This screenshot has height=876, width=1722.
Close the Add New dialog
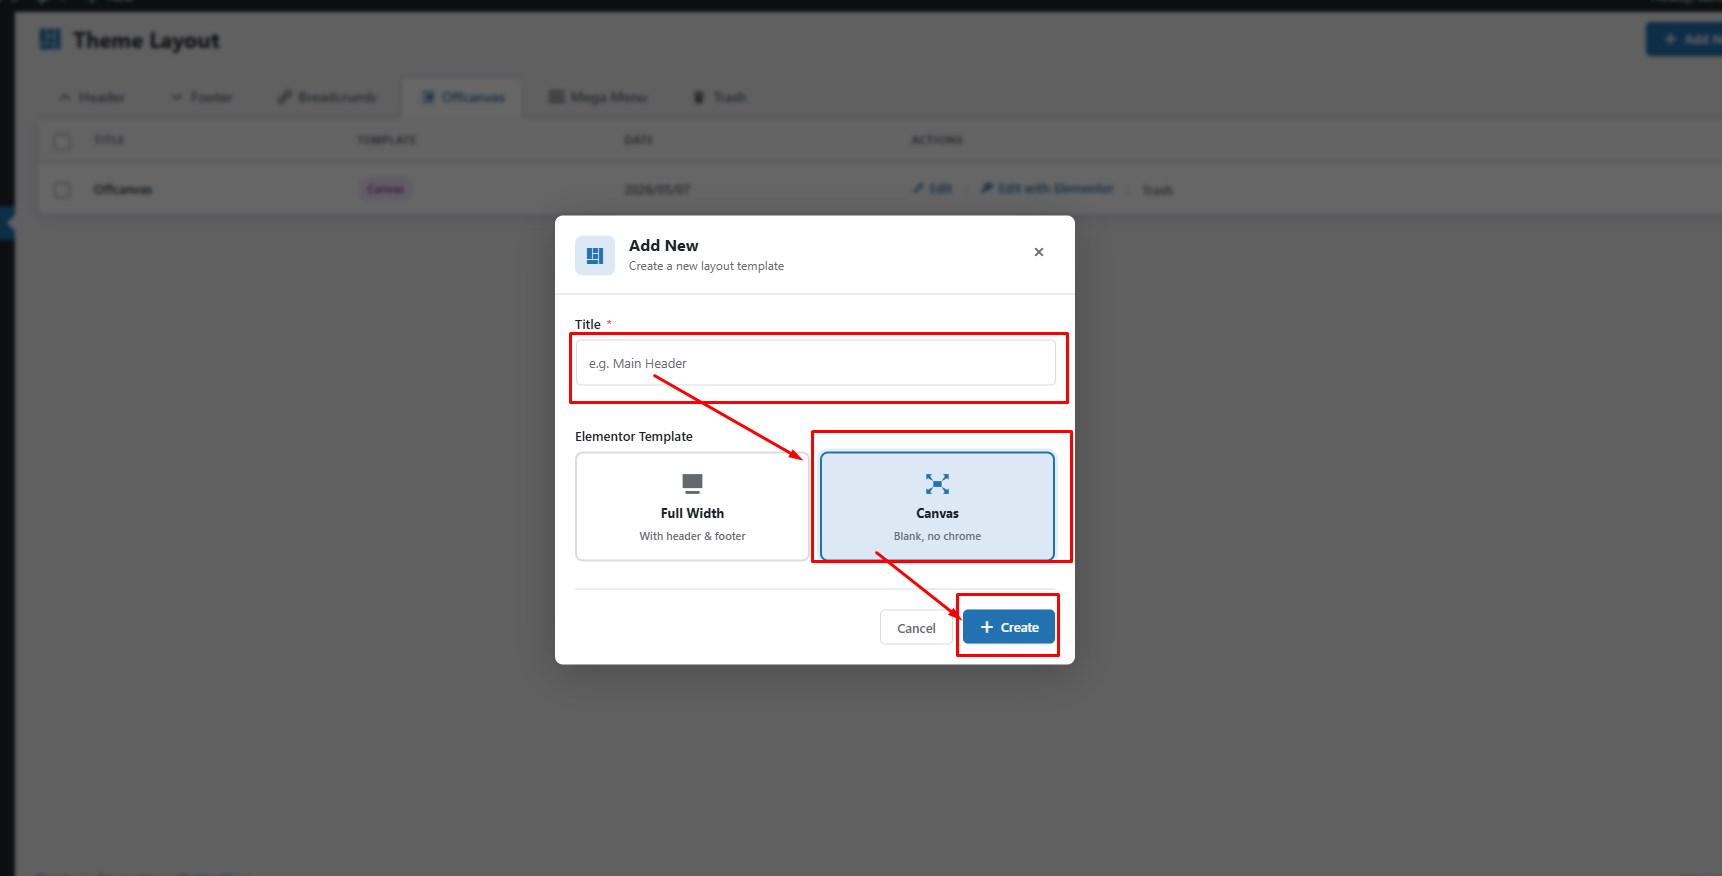click(x=1039, y=252)
